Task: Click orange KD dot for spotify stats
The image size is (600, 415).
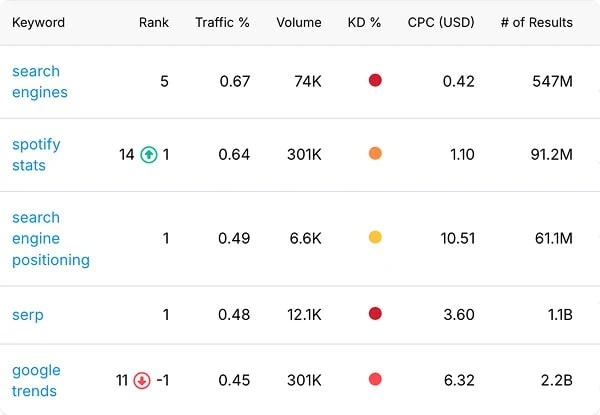Action: (x=375, y=153)
